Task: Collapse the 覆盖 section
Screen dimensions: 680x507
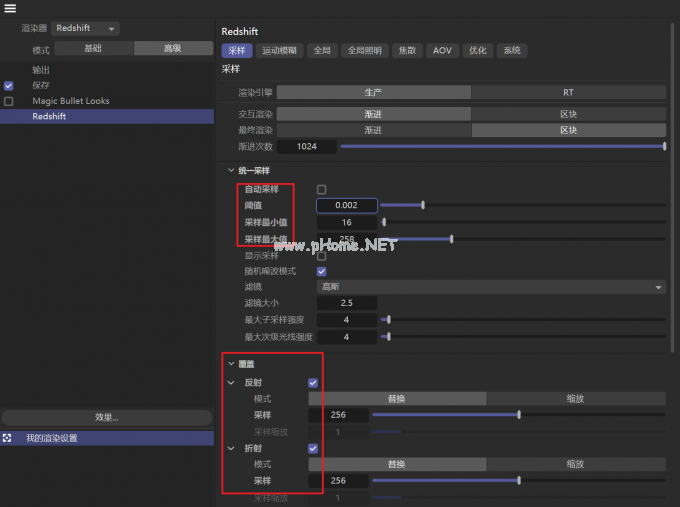Action: pyautogui.click(x=231, y=364)
